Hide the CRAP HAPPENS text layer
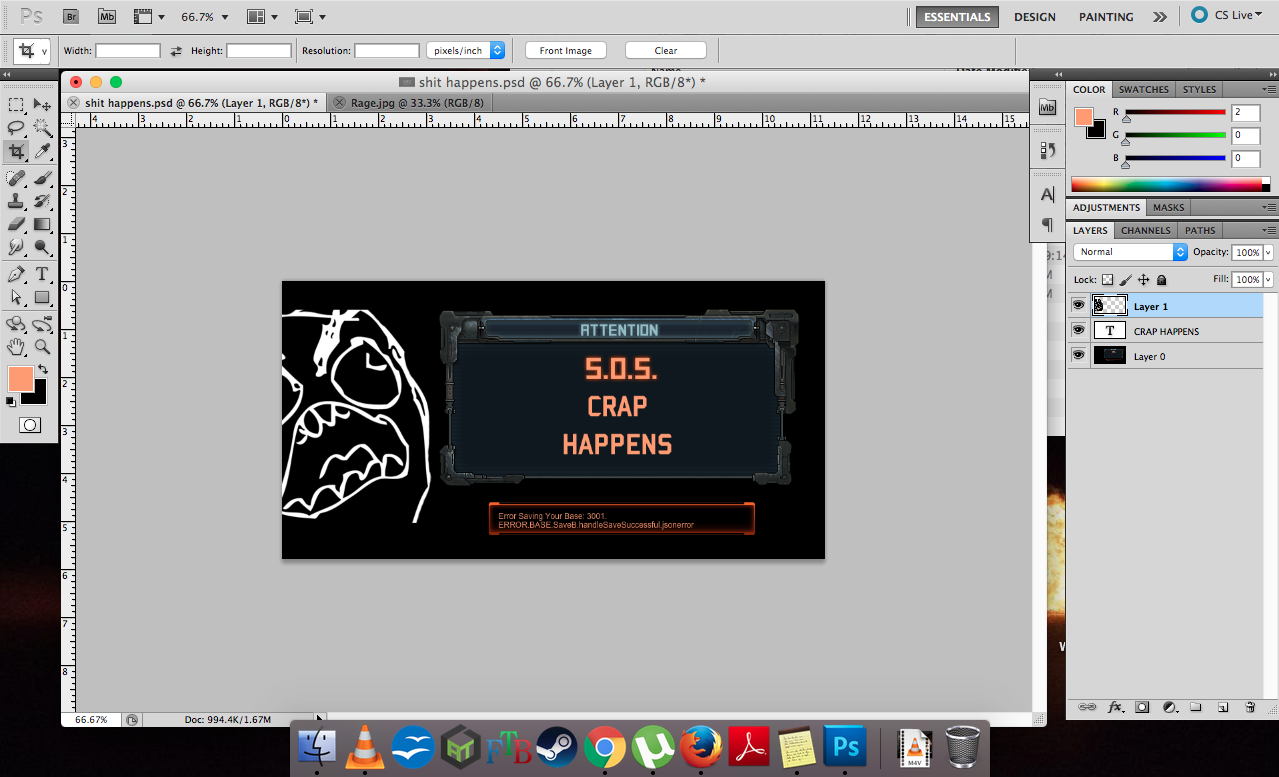The image size is (1279, 777). click(x=1078, y=331)
